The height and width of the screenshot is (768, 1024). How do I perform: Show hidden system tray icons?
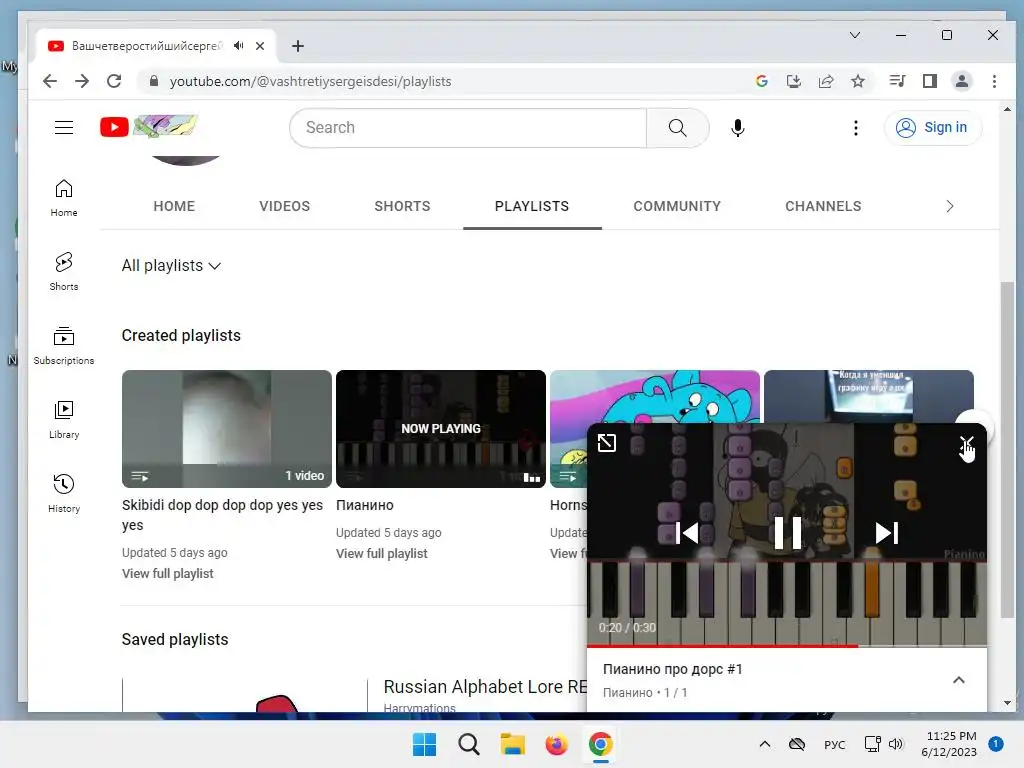[765, 744]
